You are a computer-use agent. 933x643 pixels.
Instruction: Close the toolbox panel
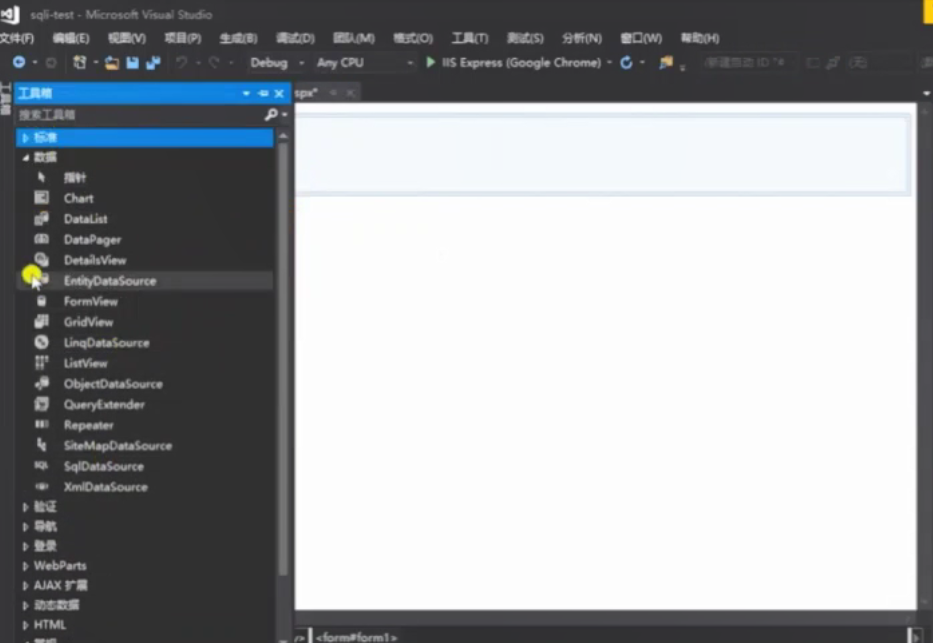pos(279,93)
